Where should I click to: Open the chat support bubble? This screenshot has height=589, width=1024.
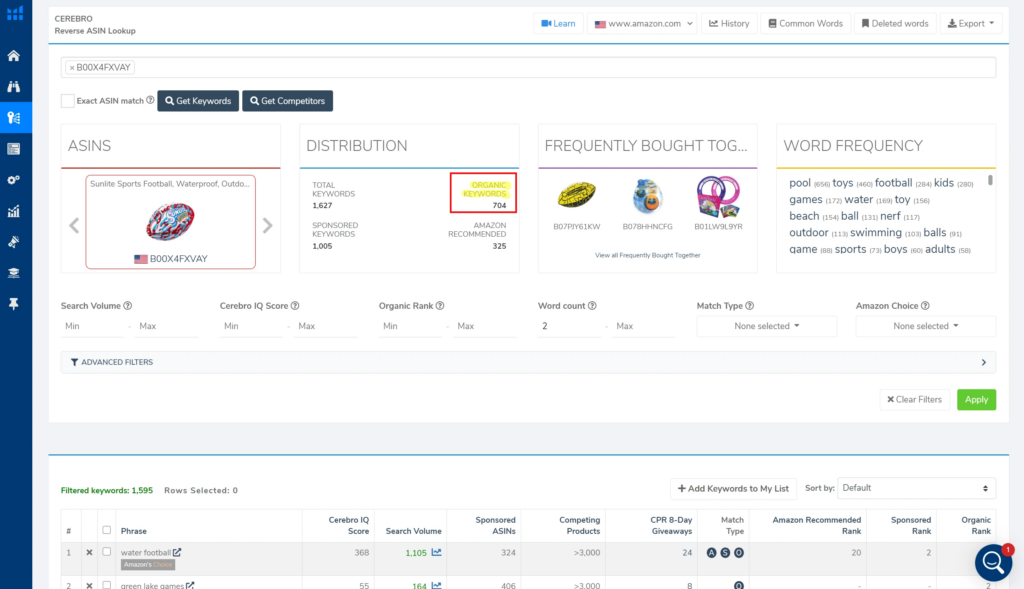[x=992, y=563]
